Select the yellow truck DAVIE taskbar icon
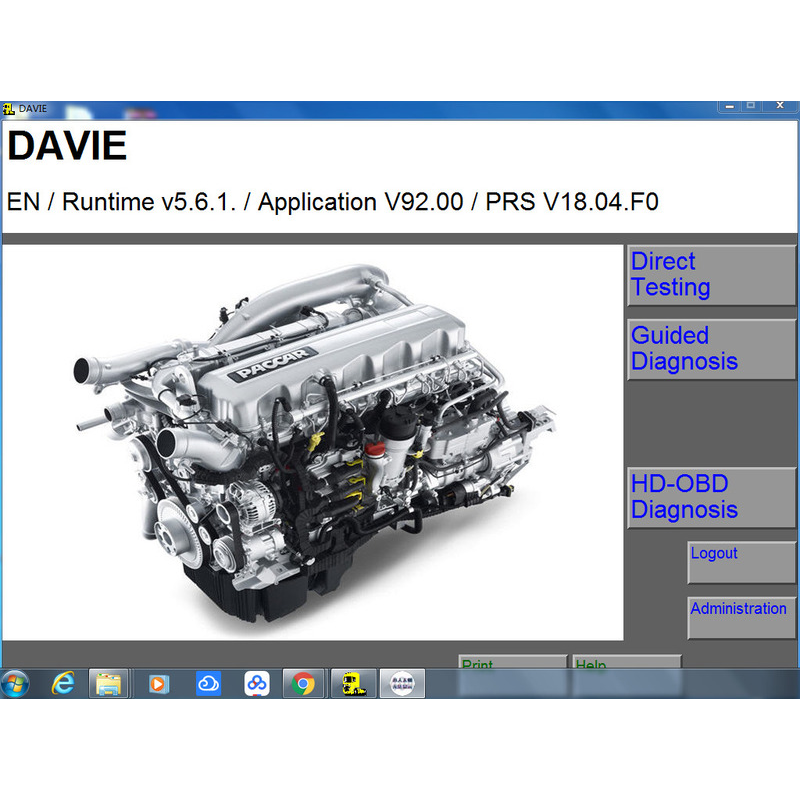Viewport: 800px width, 800px height. click(x=354, y=684)
